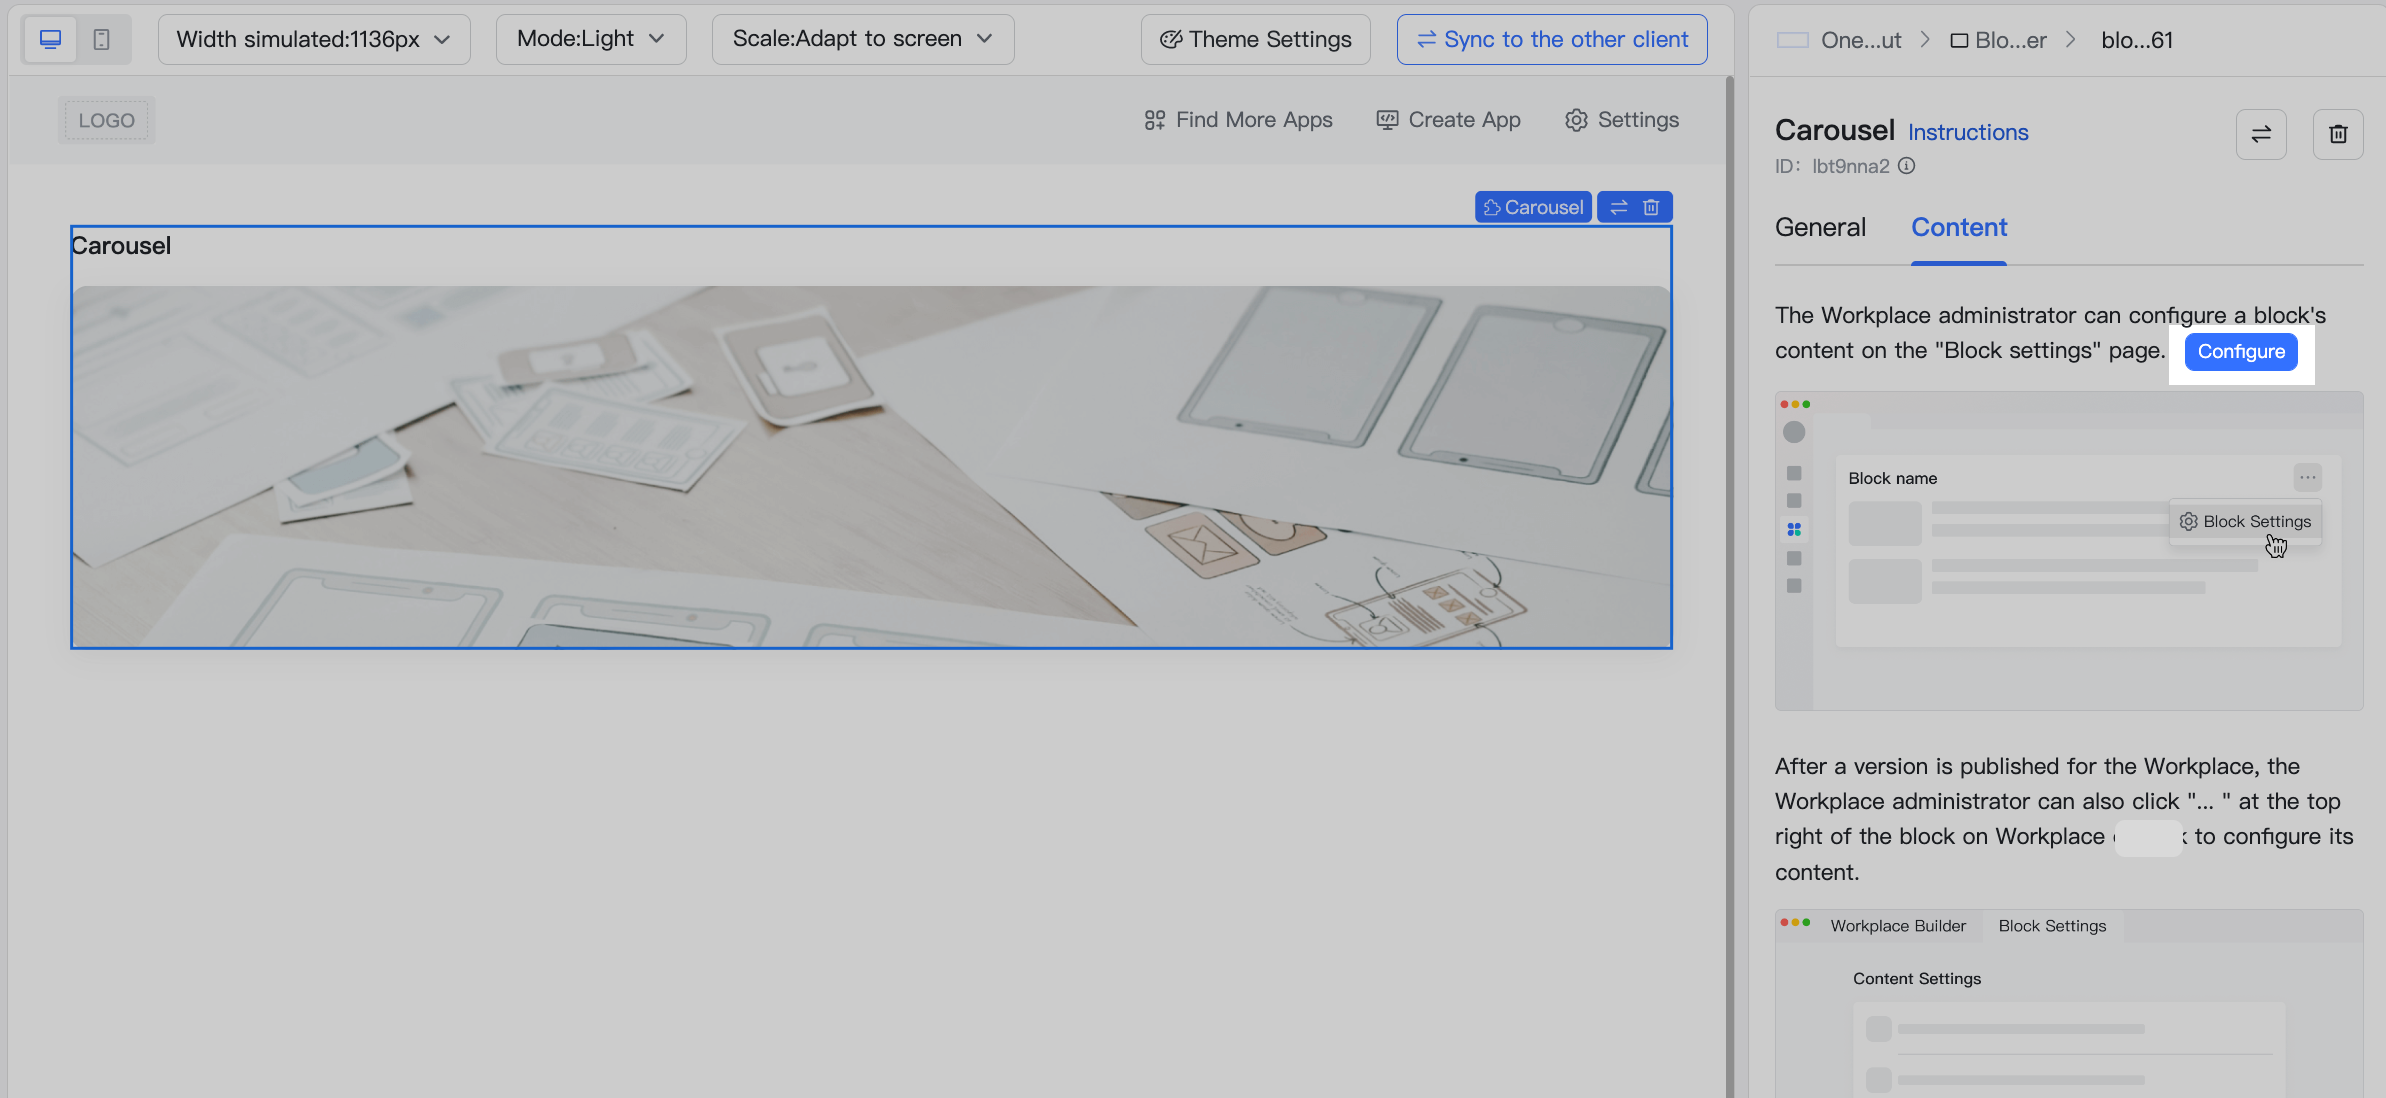Click the trash icon in properties panel
Image resolution: width=2386 pixels, height=1098 pixels.
pos(2338,134)
